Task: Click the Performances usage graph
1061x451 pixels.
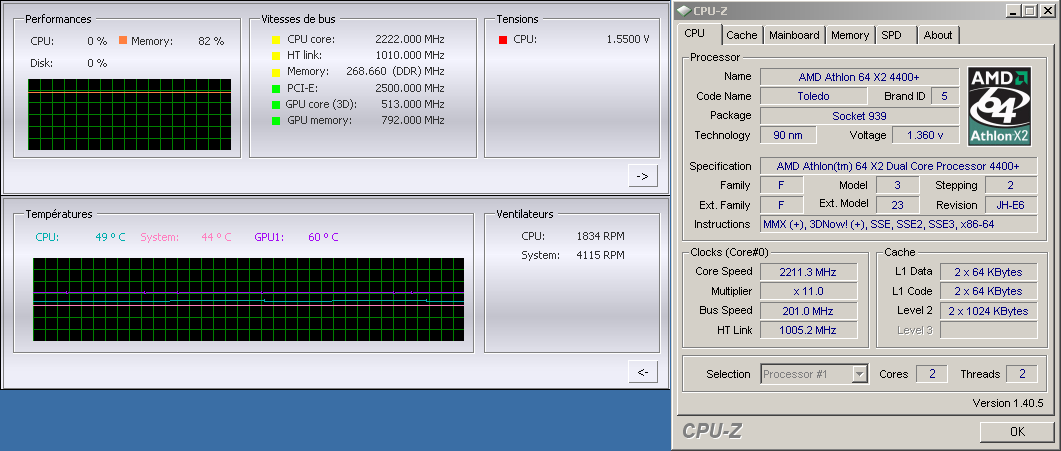Action: tap(129, 114)
